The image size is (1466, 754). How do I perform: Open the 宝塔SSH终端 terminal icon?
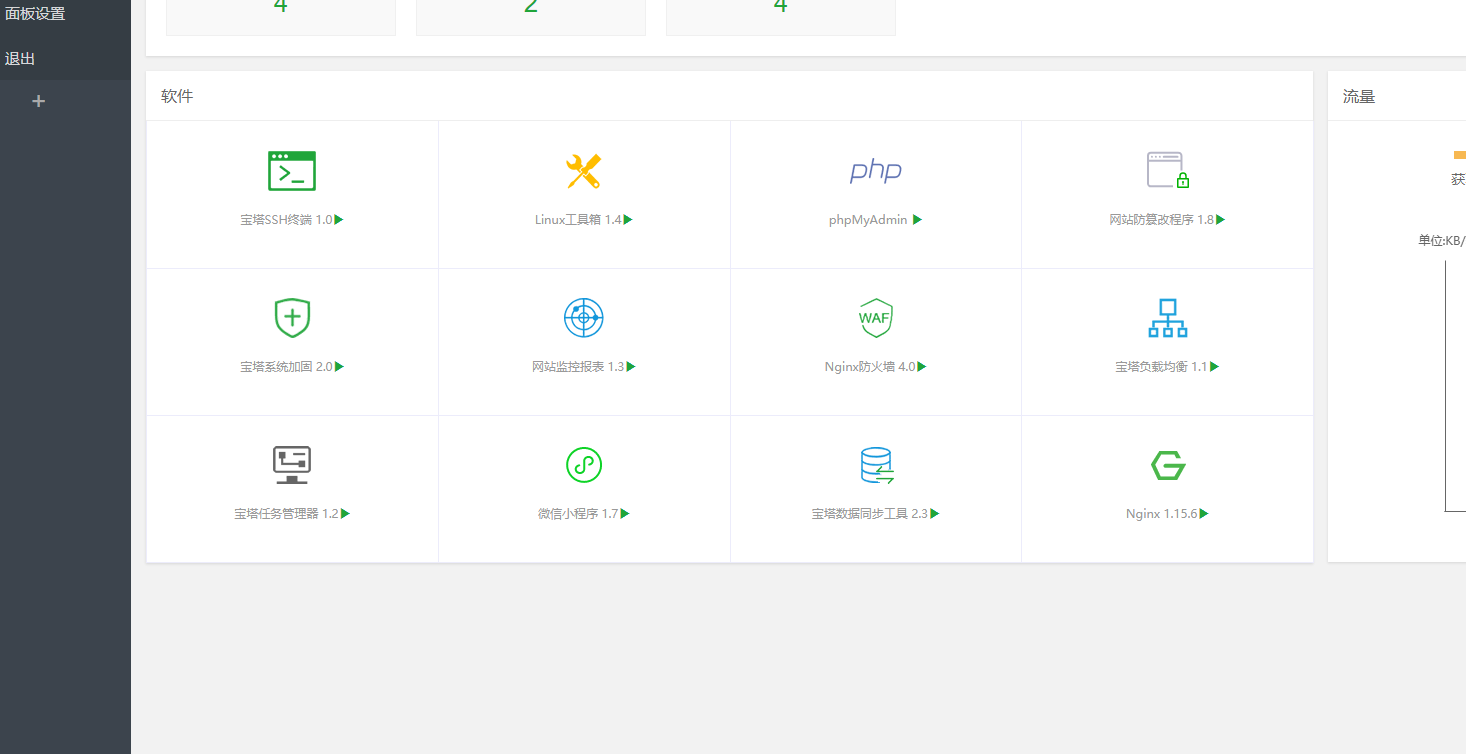(x=292, y=171)
